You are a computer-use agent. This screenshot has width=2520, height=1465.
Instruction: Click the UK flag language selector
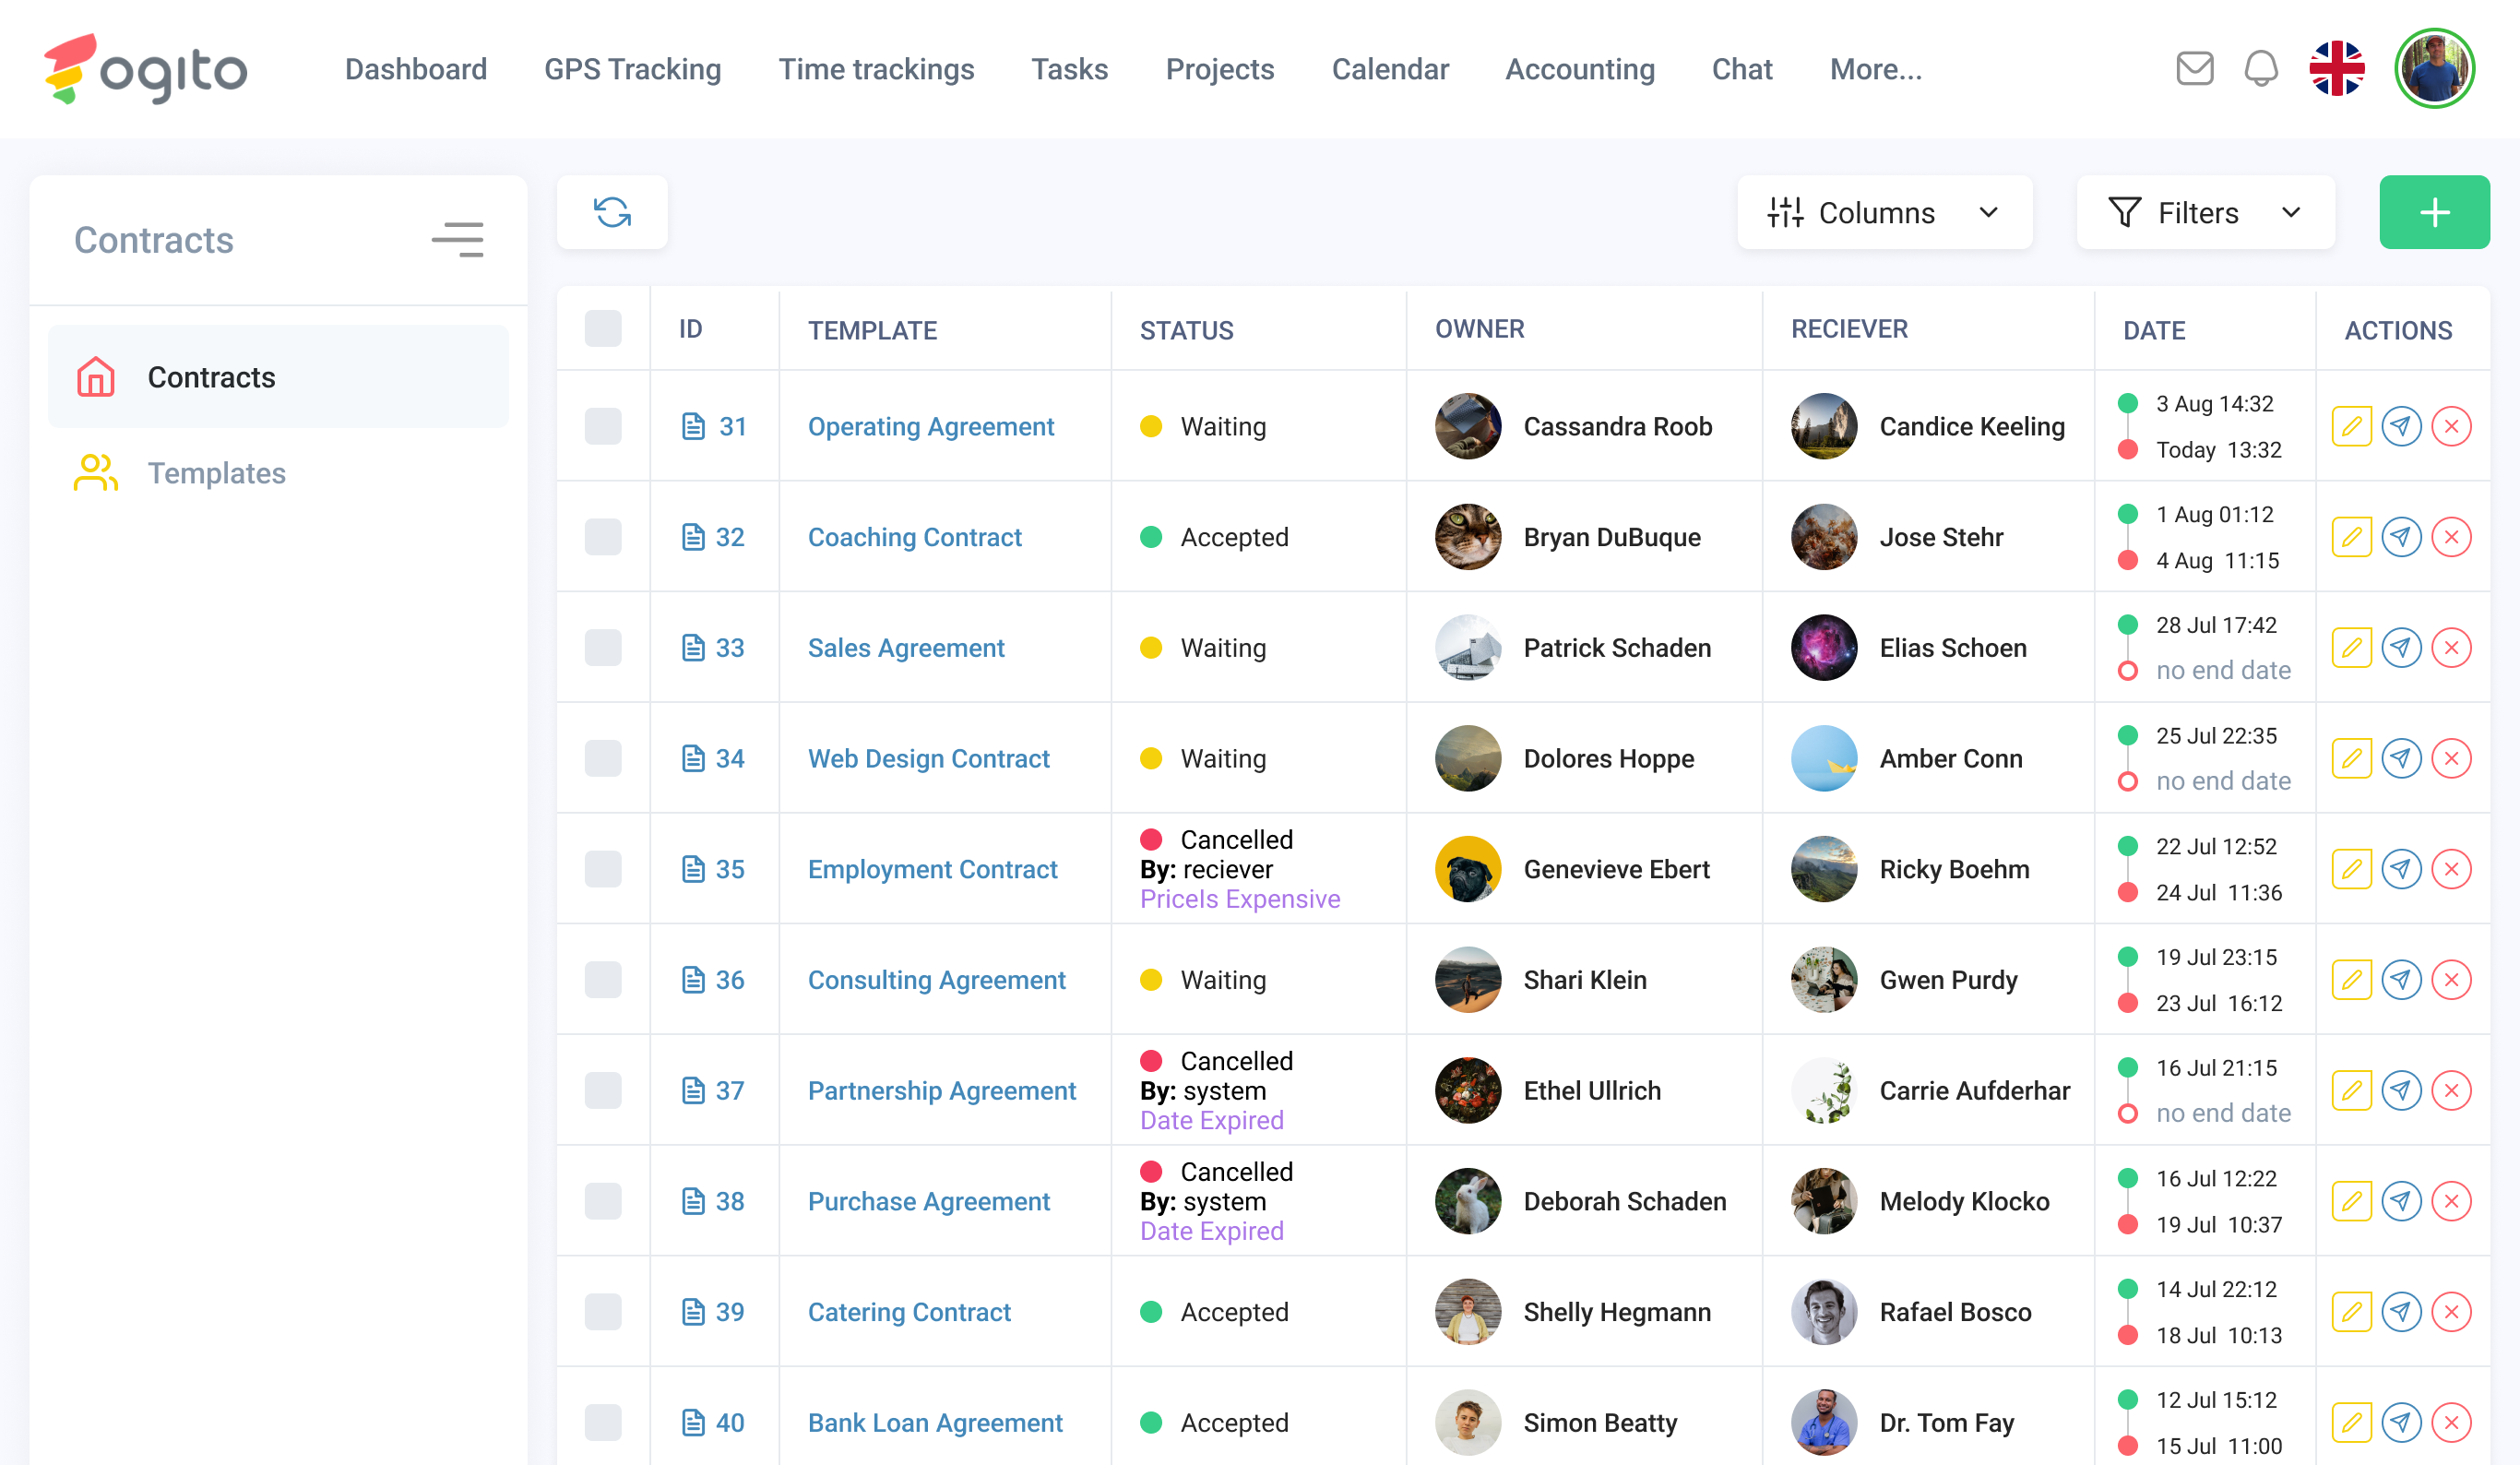tap(2336, 69)
